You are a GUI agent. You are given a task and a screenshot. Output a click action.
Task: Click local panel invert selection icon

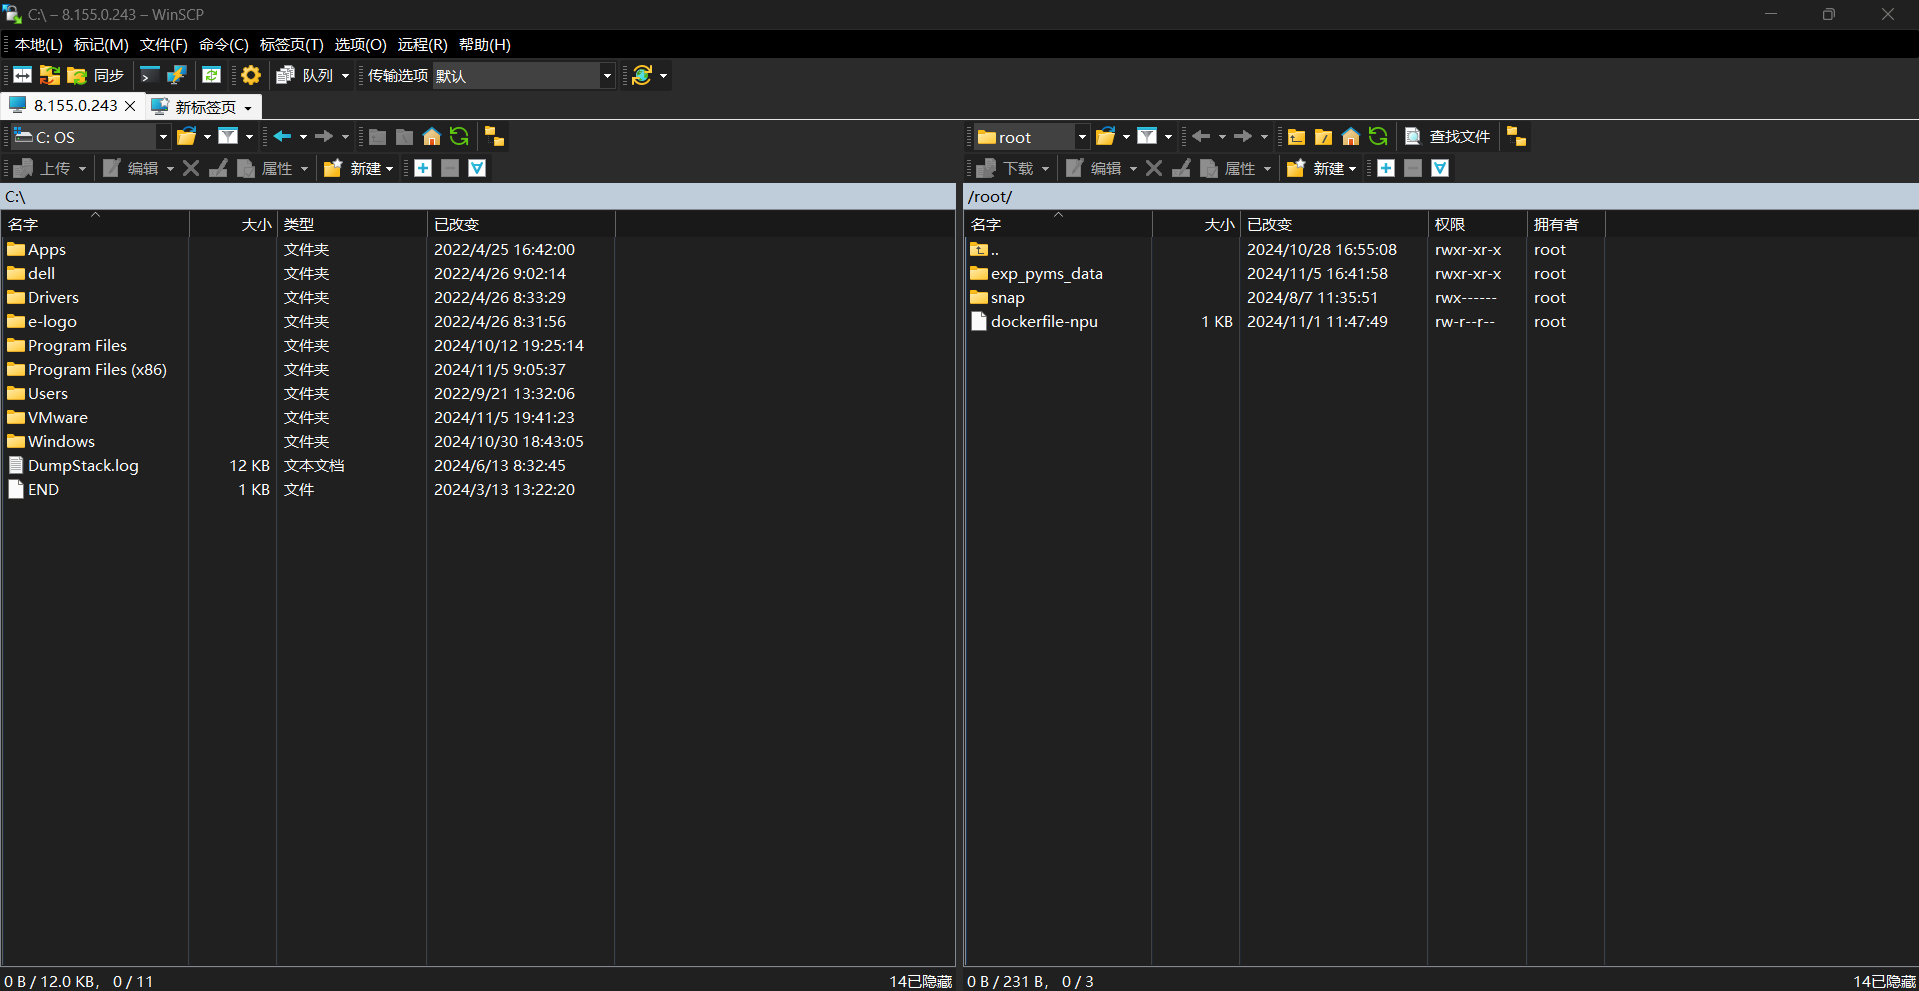477,168
